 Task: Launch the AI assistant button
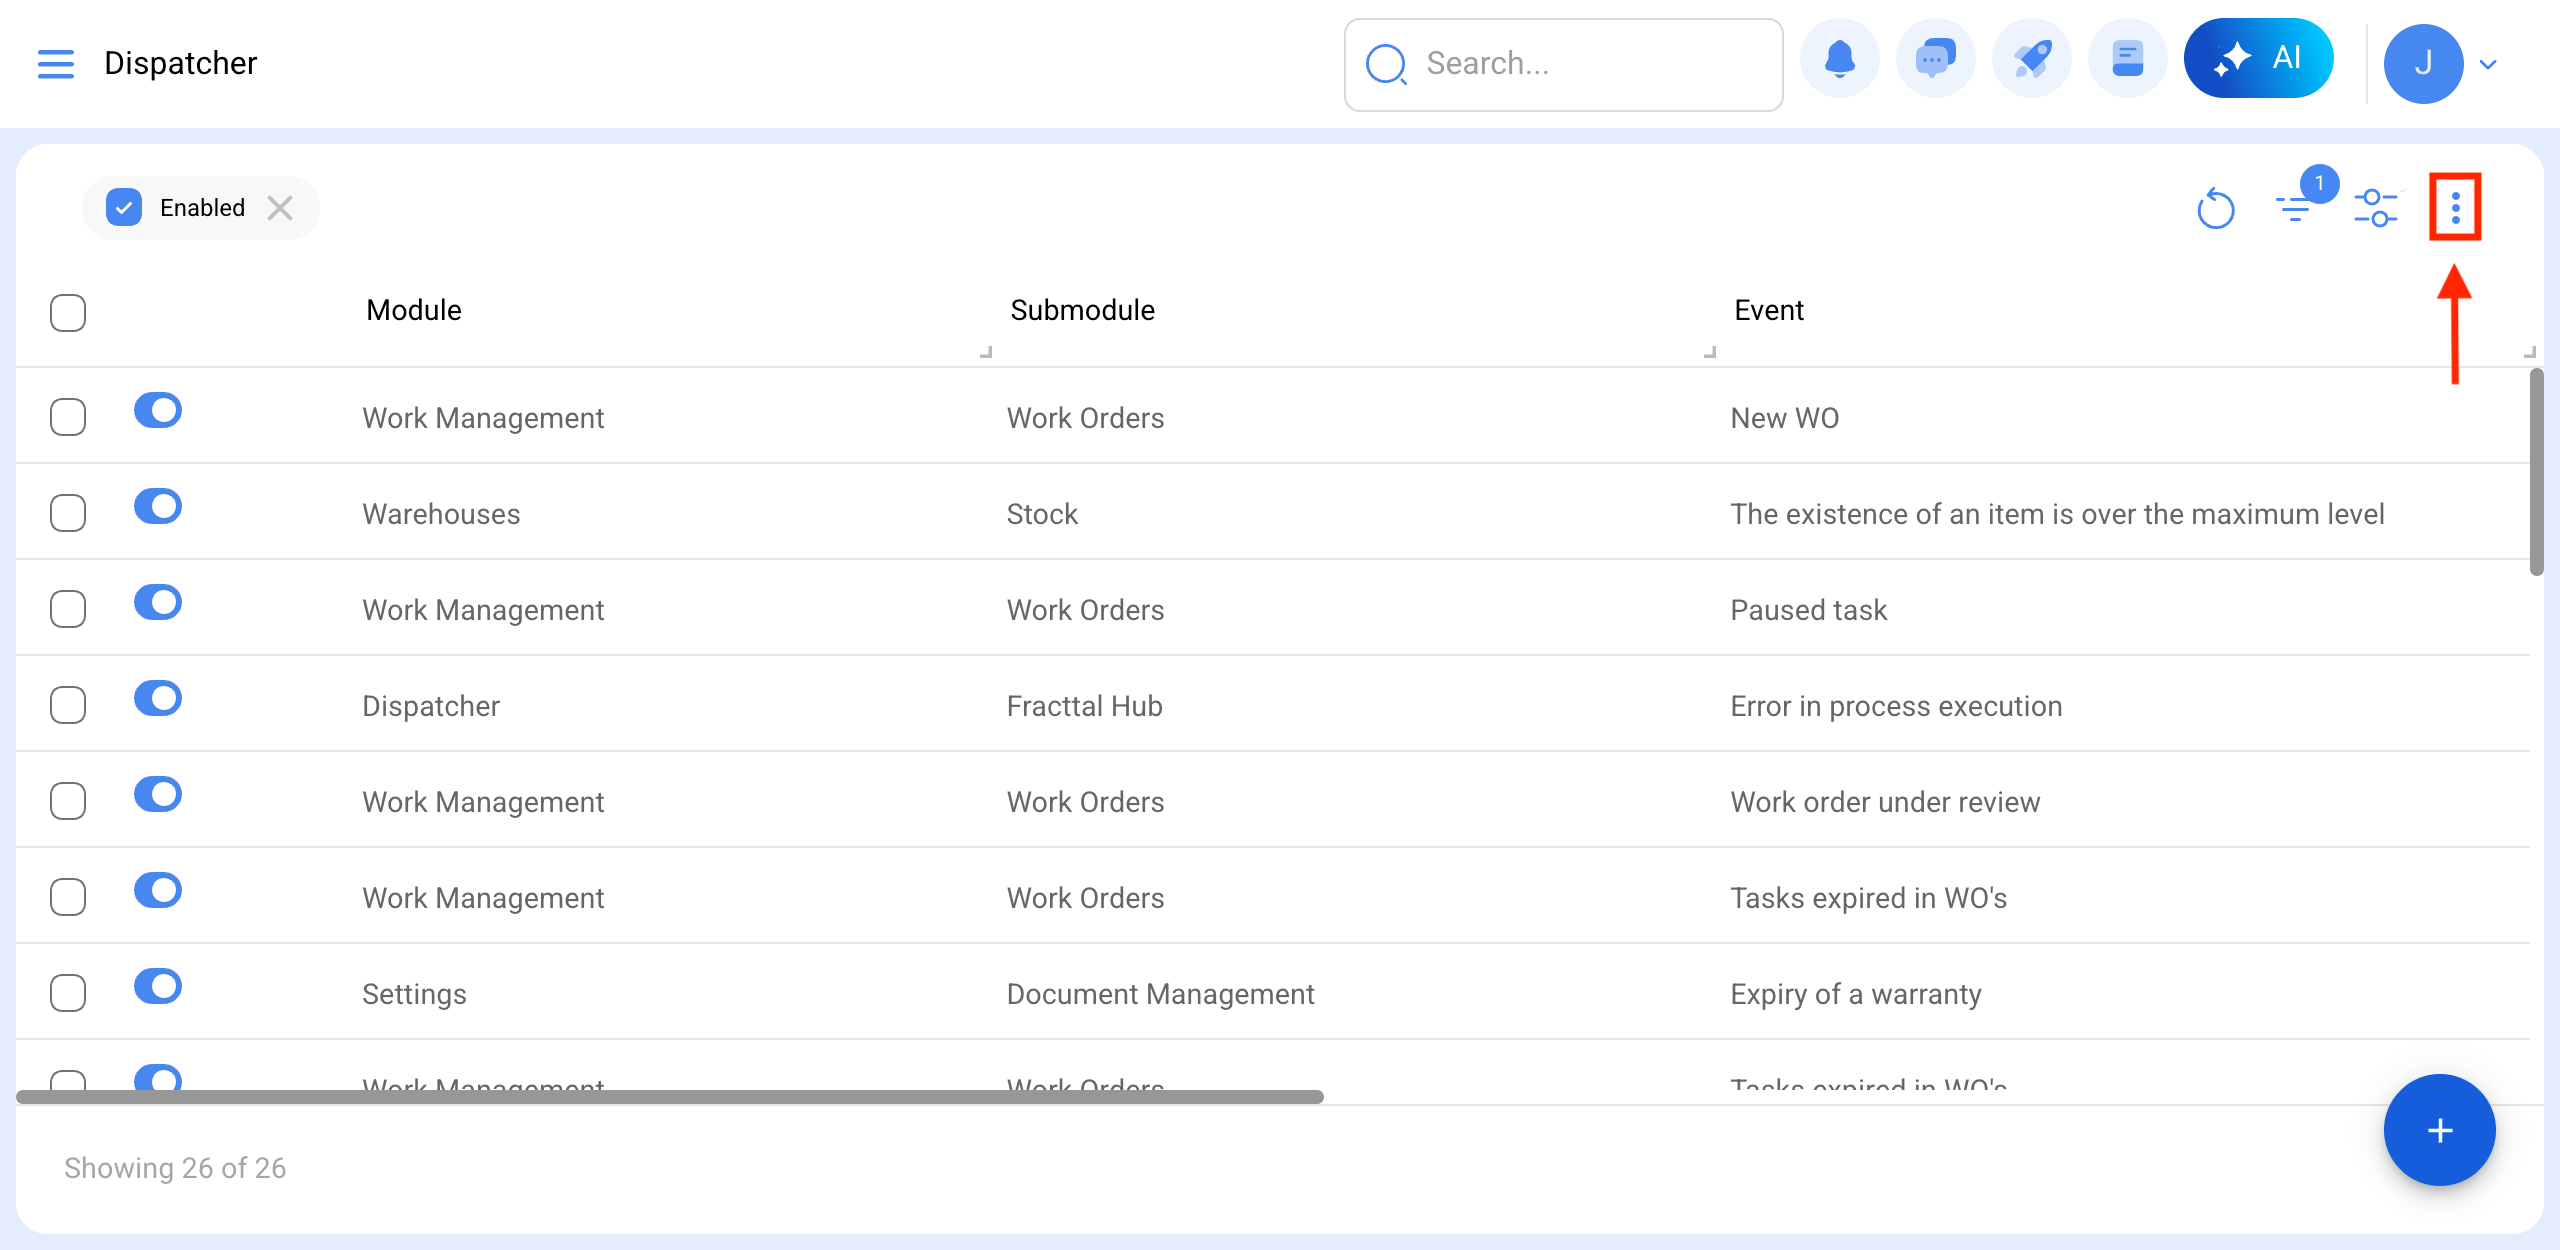pos(2258,58)
